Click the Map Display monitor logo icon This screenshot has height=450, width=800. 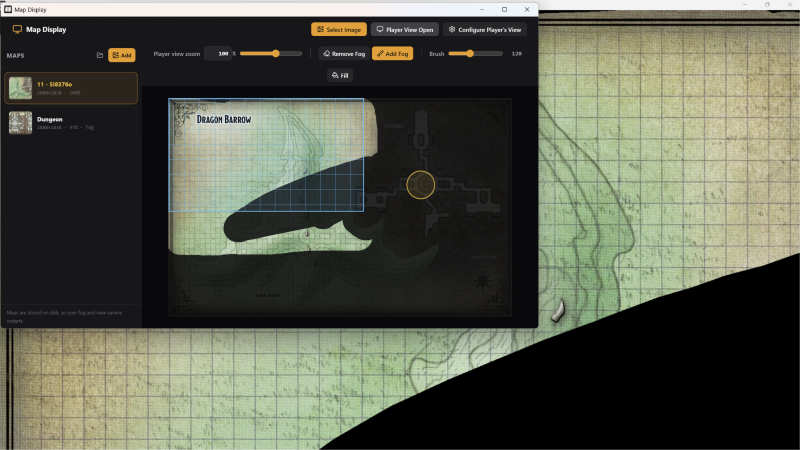click(17, 30)
